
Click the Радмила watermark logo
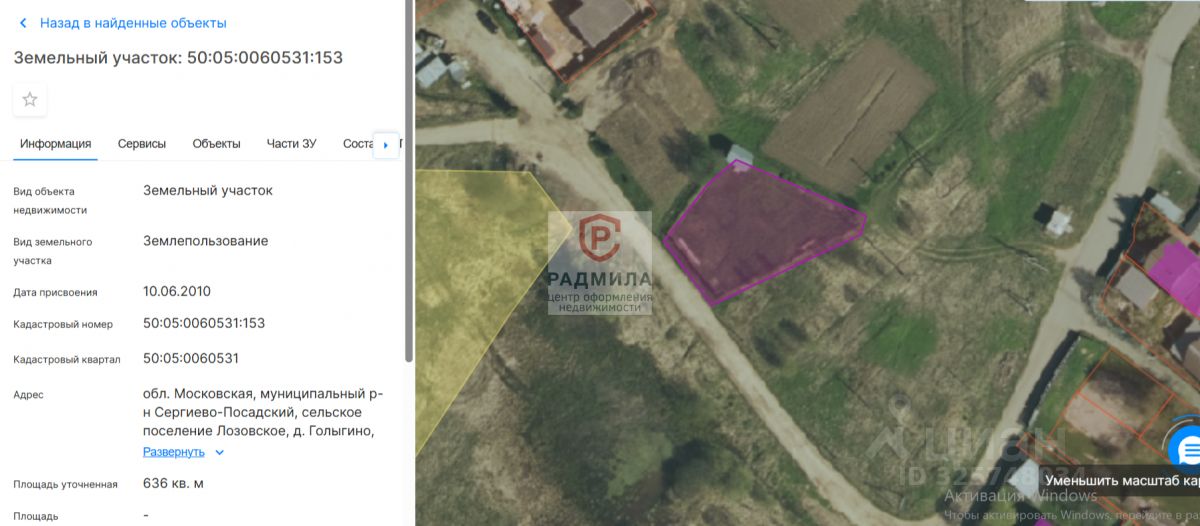pos(600,263)
